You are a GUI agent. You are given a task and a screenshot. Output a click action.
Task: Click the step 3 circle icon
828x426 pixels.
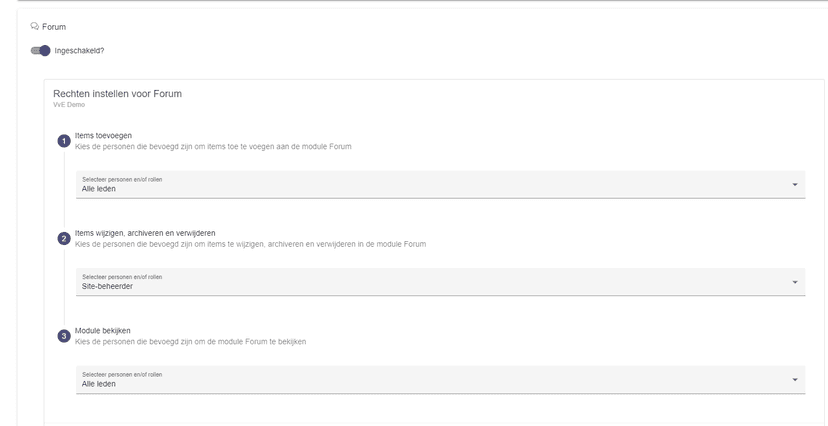tap(64, 336)
